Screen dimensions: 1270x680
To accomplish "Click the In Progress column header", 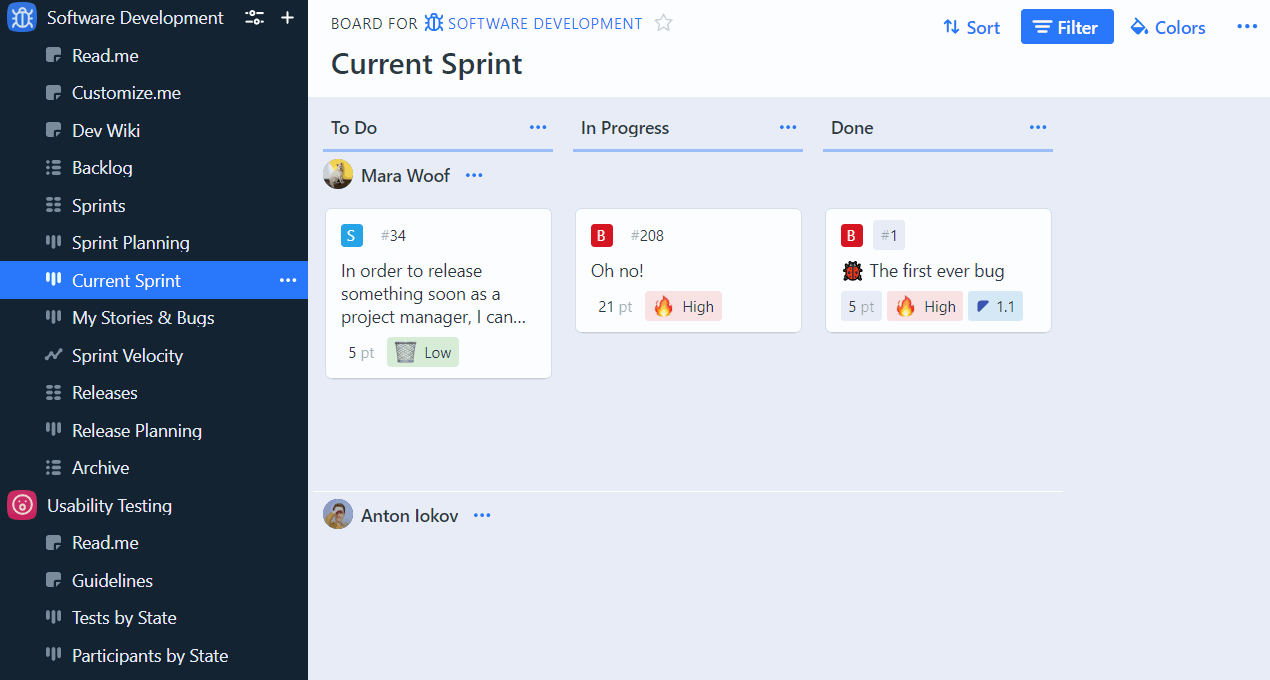I will coord(625,127).
